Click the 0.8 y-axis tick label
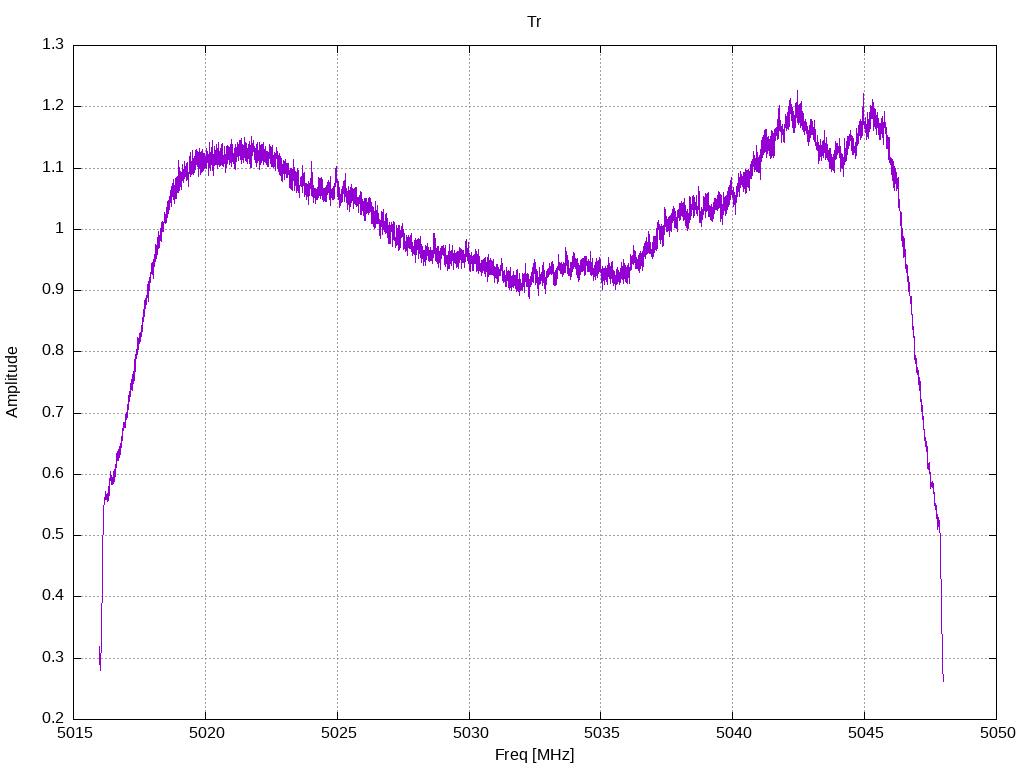 click(53, 351)
